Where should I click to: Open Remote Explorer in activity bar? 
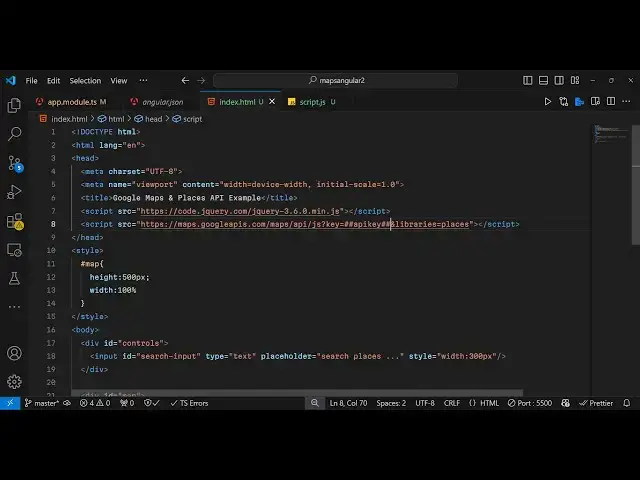point(14,250)
